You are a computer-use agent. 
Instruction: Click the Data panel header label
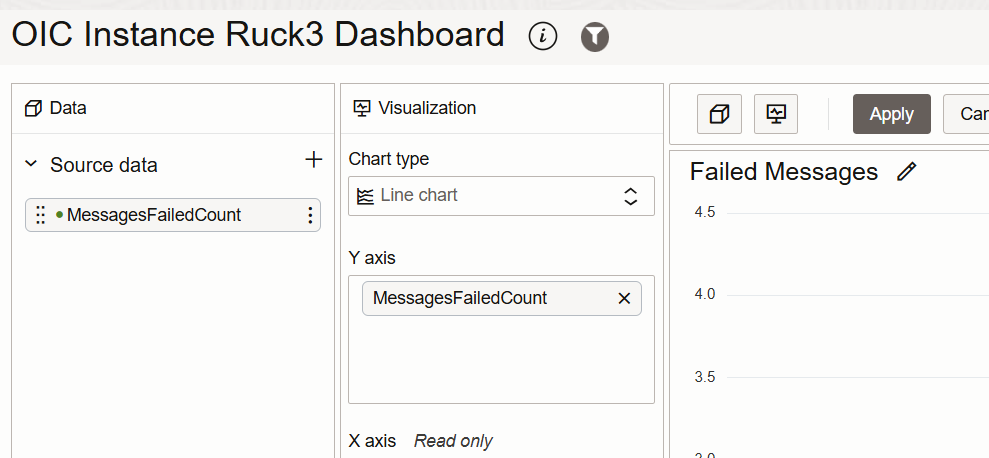(67, 108)
